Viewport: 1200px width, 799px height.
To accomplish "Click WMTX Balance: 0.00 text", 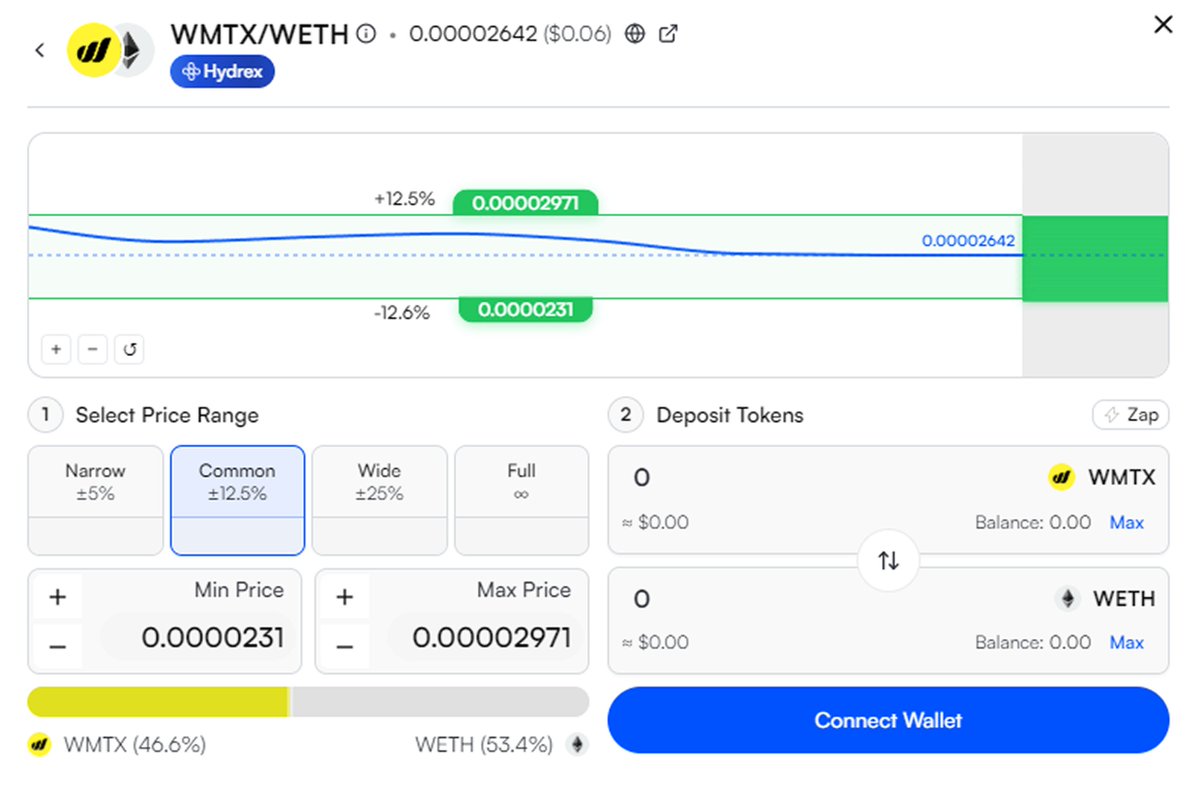I will 1033,522.
